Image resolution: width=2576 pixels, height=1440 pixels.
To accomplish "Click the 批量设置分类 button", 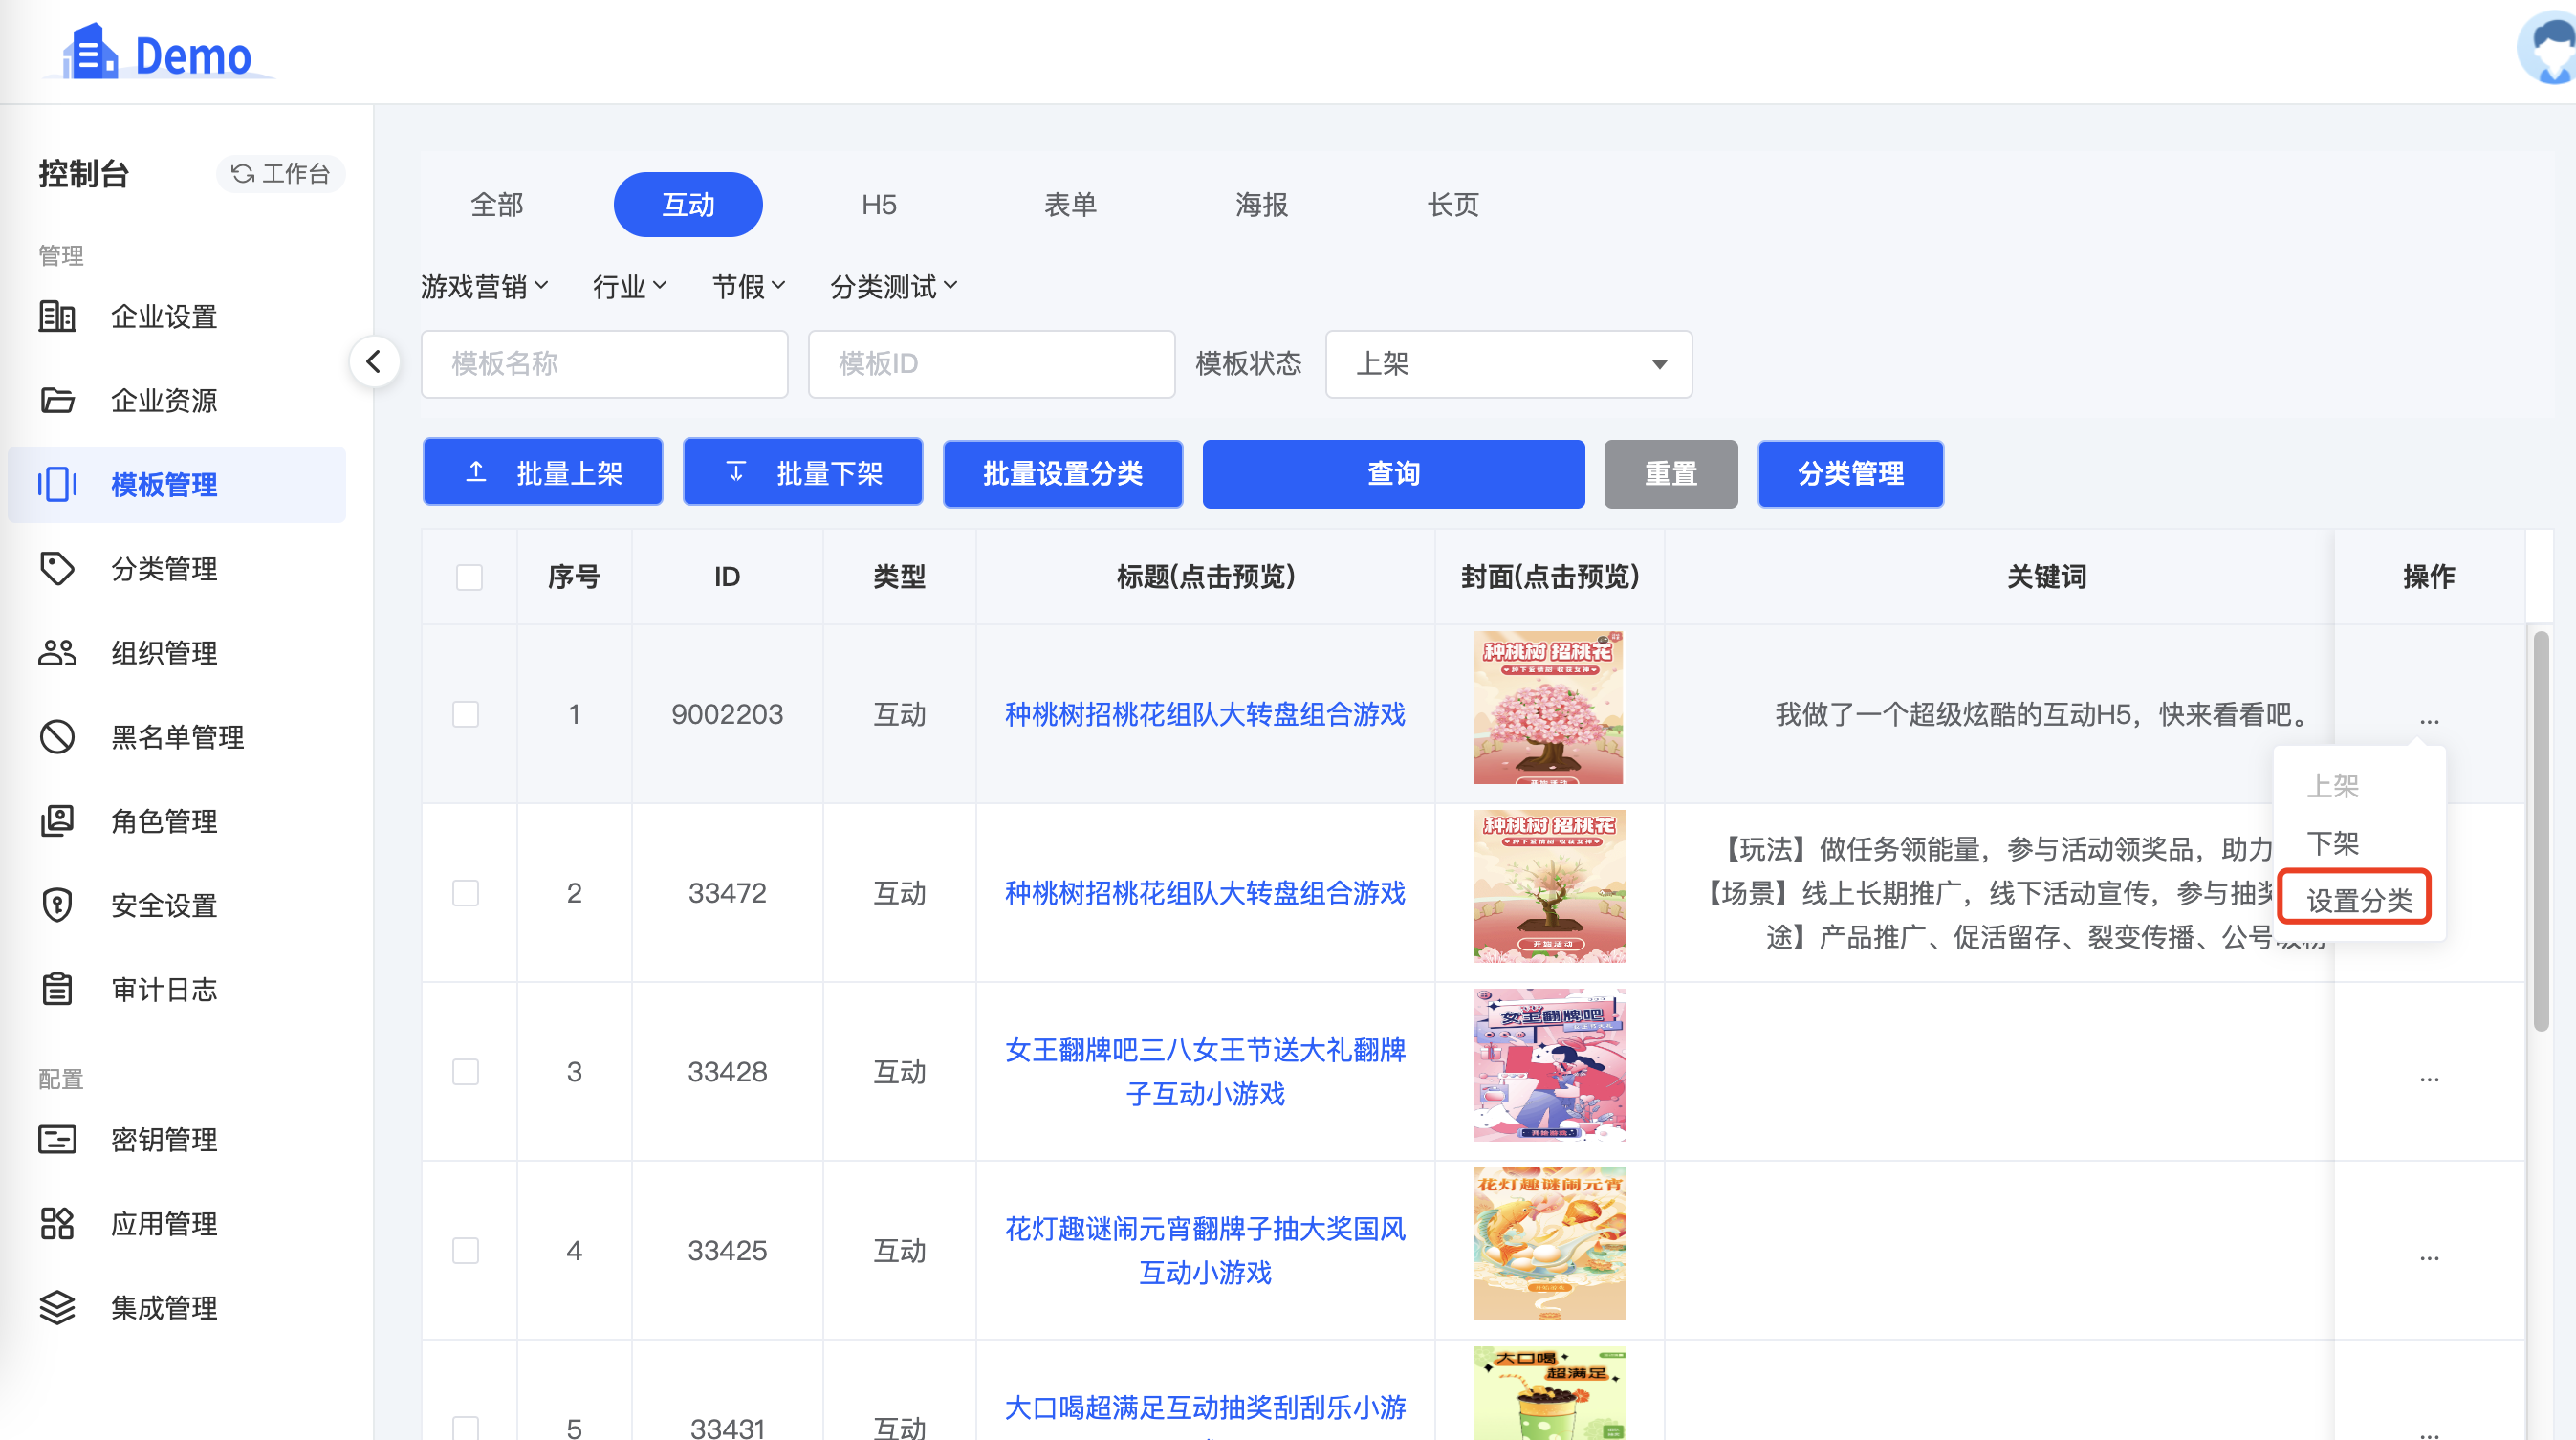I will click(x=1063, y=474).
